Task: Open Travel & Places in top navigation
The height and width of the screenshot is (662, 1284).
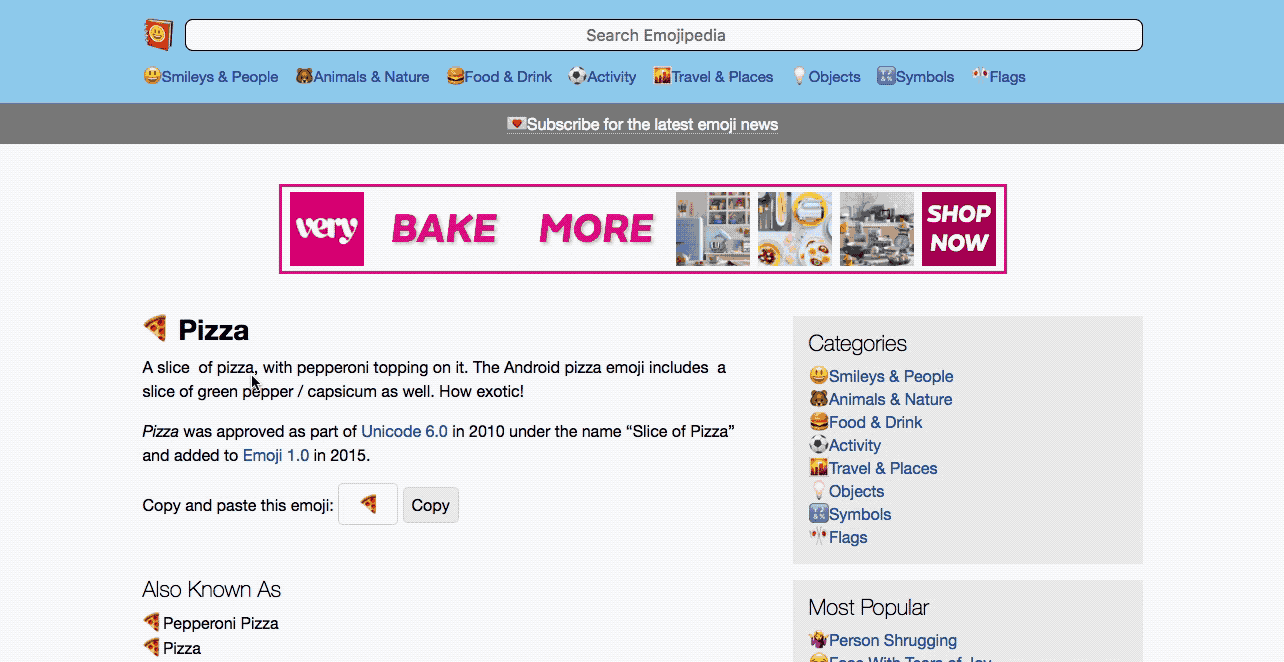Action: point(713,76)
